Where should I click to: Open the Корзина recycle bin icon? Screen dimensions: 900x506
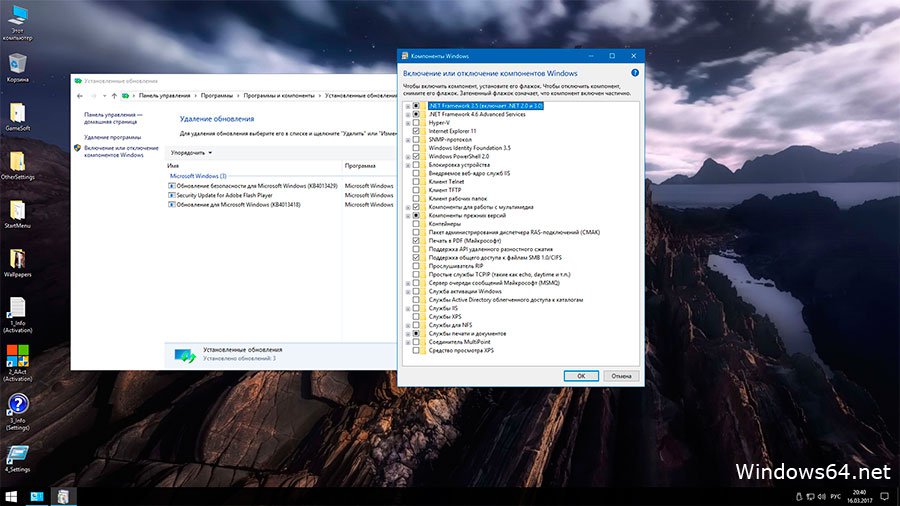17,63
